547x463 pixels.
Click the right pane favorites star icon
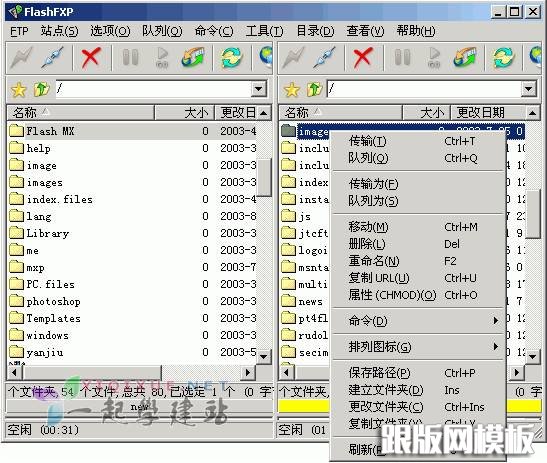click(x=291, y=90)
